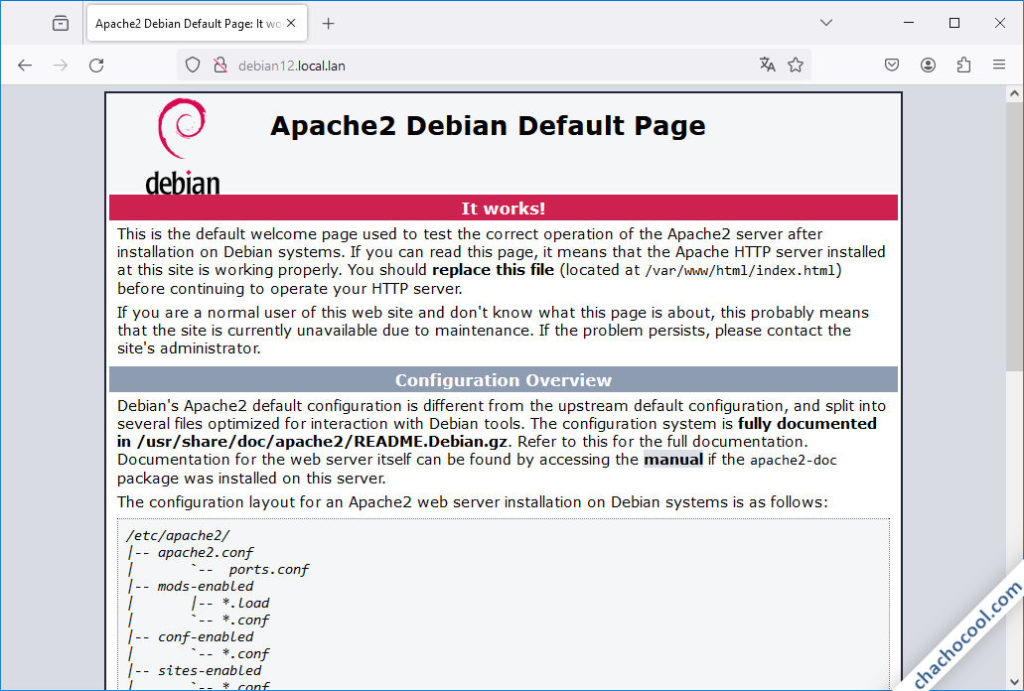Click the forward navigation arrow
Viewport: 1024px width, 691px height.
tap(60, 64)
